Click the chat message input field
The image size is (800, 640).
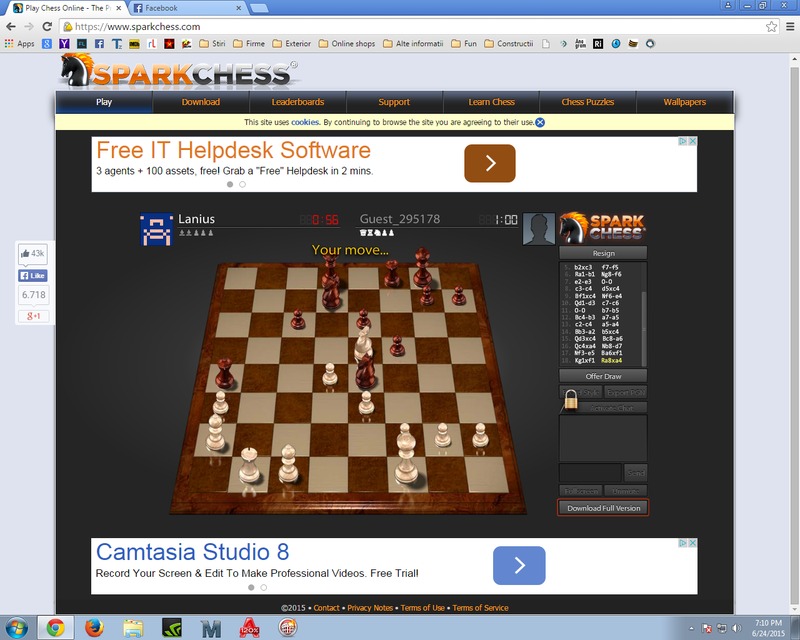coord(590,473)
